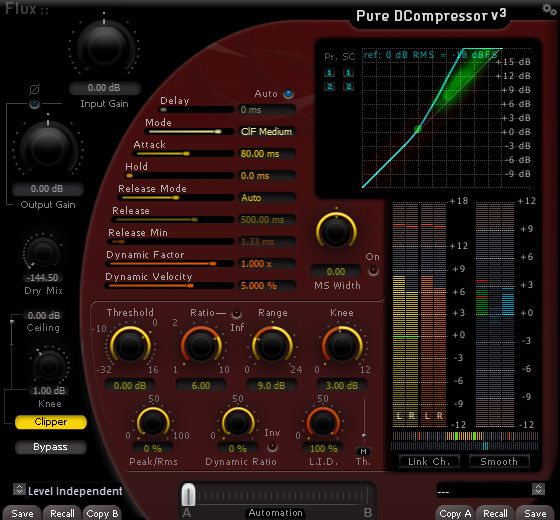Adjust the Delay slider

(196, 110)
